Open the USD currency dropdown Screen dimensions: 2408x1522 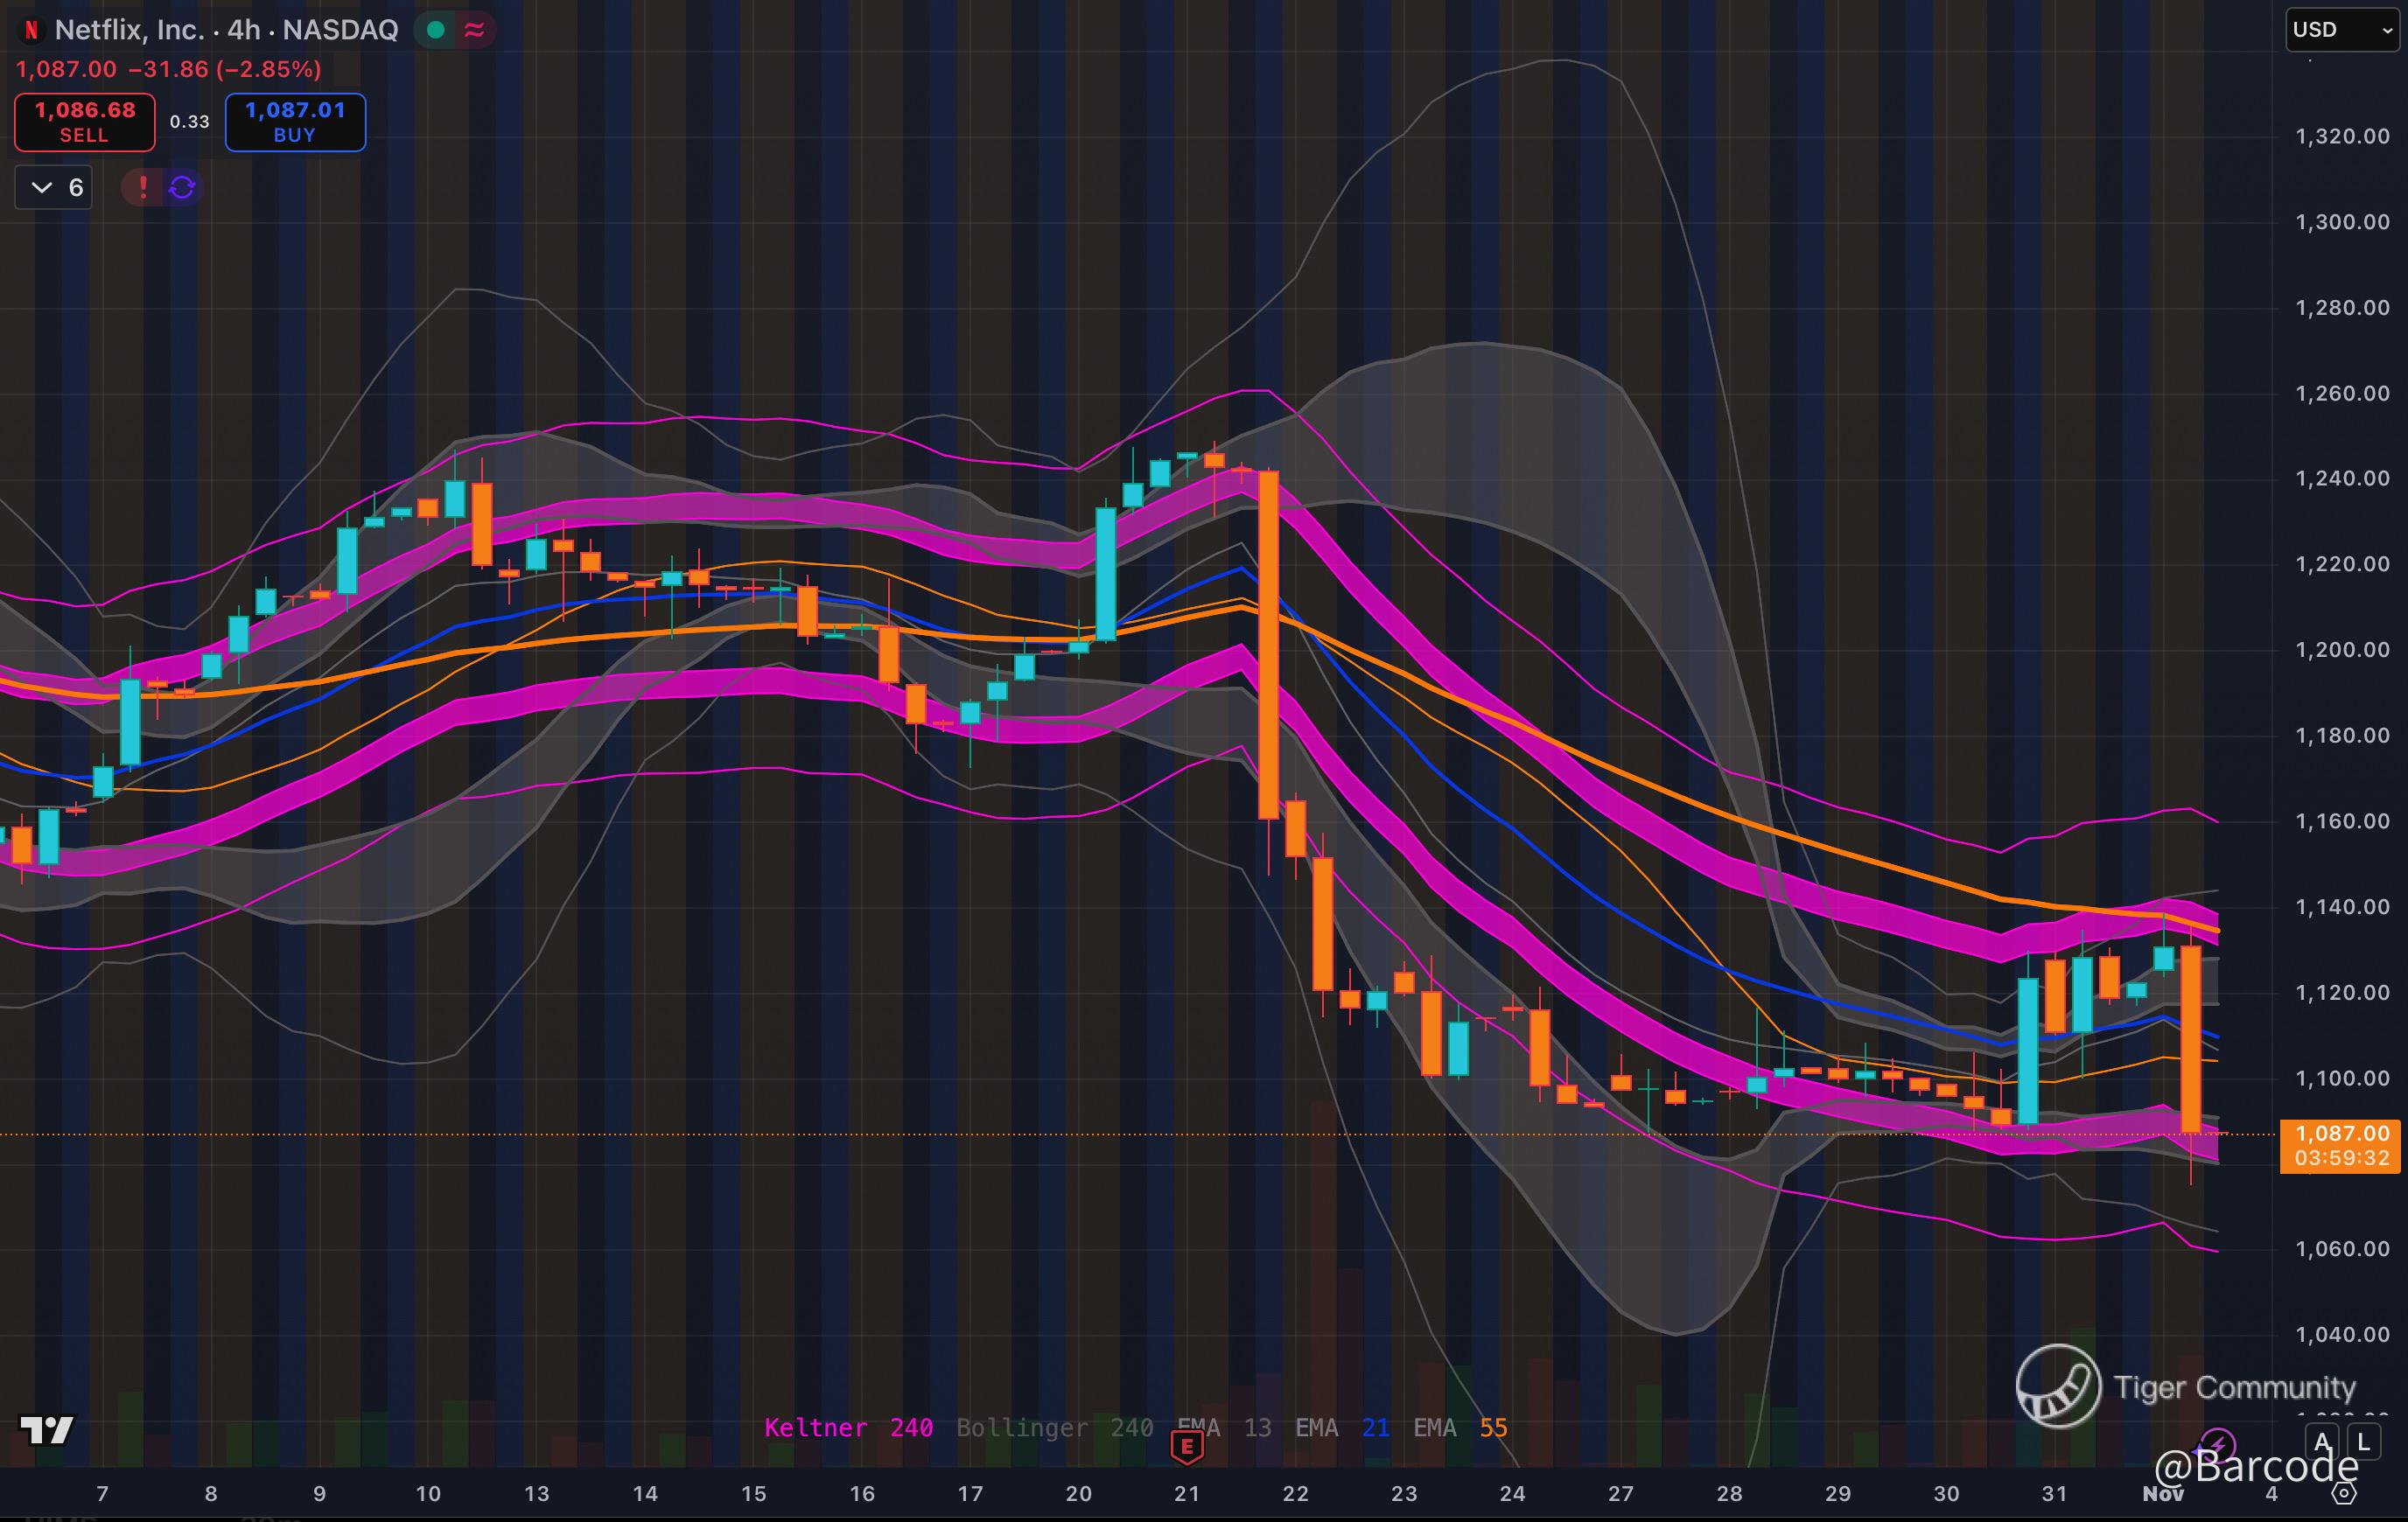tap(2342, 30)
